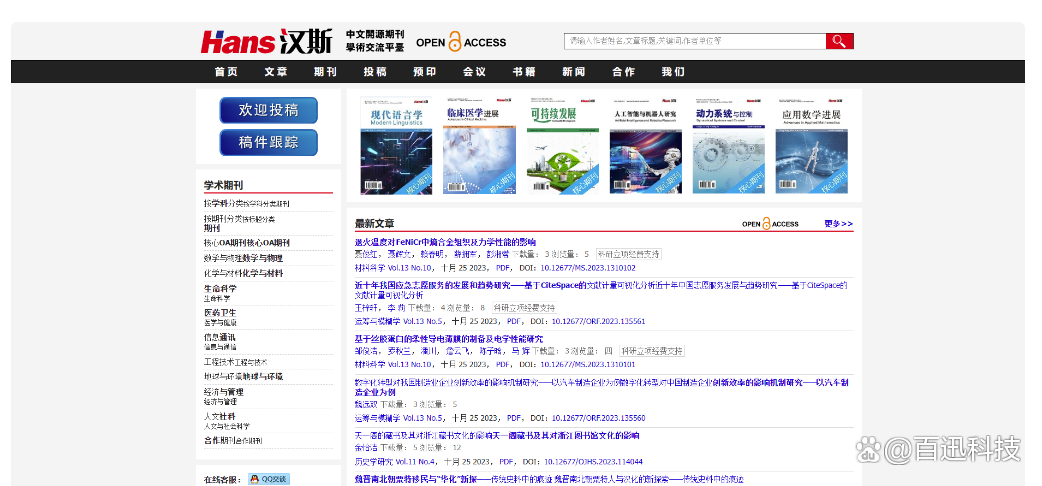Click the 稿件跟踪 button

[268, 142]
